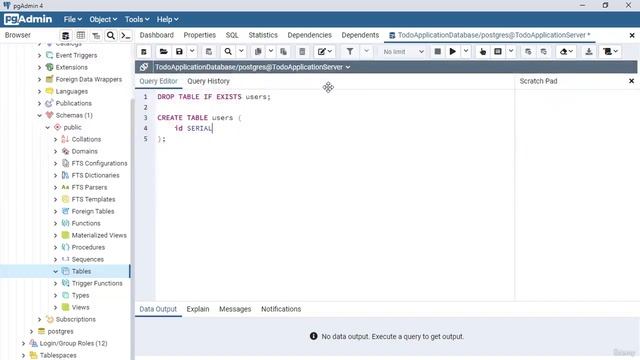Click Browser panel PSQL terminal icon
The width and height of the screenshot is (640, 360).
click(126, 36)
